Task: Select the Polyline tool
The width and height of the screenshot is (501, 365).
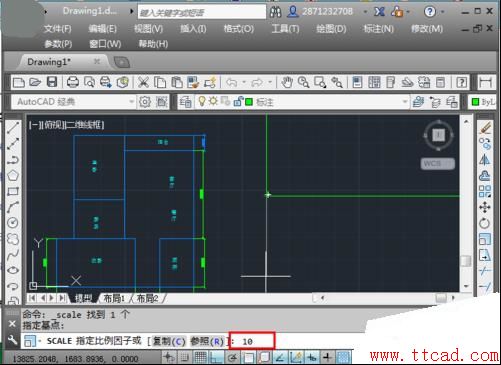Action: click(x=13, y=159)
